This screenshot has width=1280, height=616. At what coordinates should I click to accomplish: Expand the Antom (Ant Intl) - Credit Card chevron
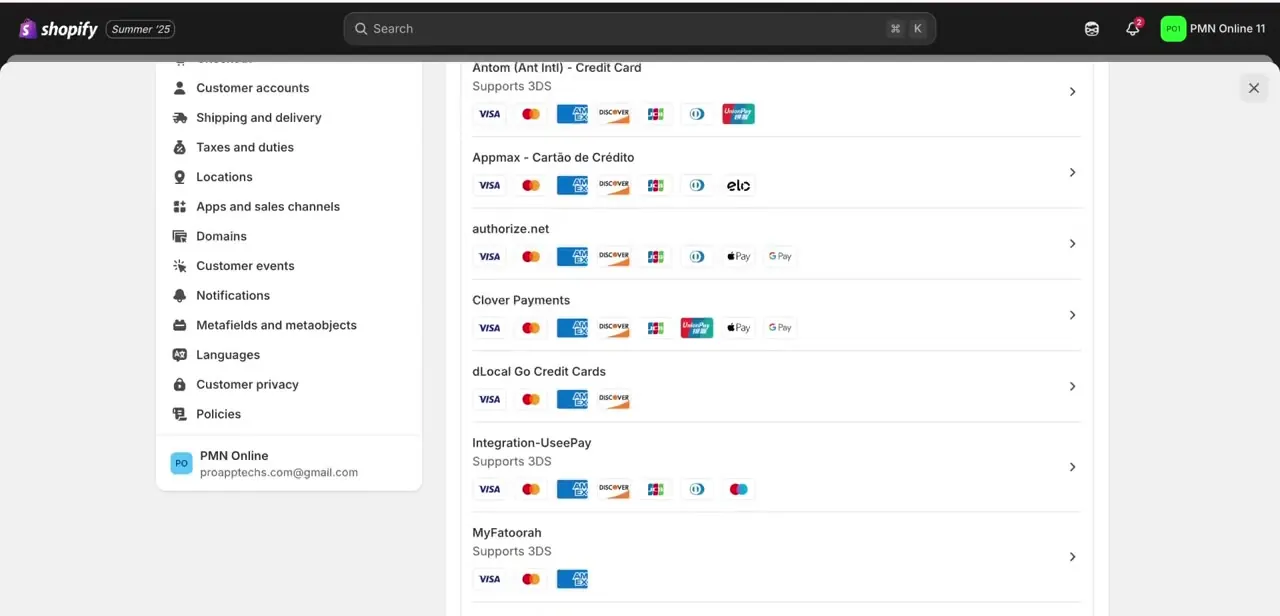click(1072, 92)
